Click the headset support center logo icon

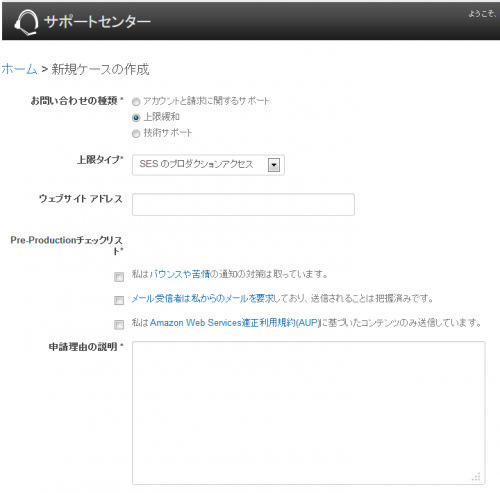pyautogui.click(x=26, y=22)
